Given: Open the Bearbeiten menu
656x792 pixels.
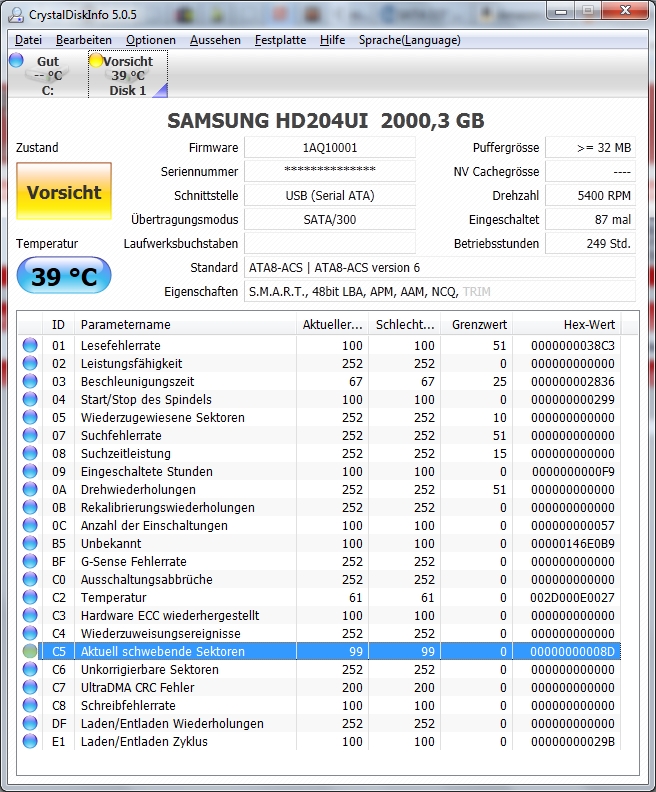Looking at the screenshot, I should point(84,40).
